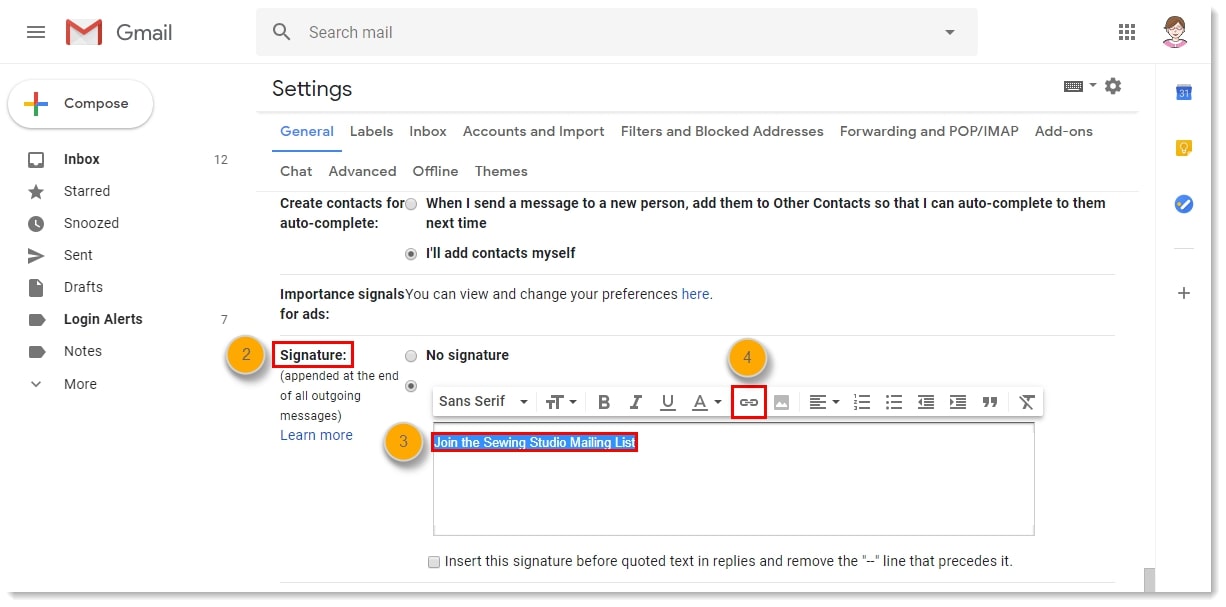Click the quote formatting icon
The width and height of the screenshot is (1226, 607).
[990, 402]
